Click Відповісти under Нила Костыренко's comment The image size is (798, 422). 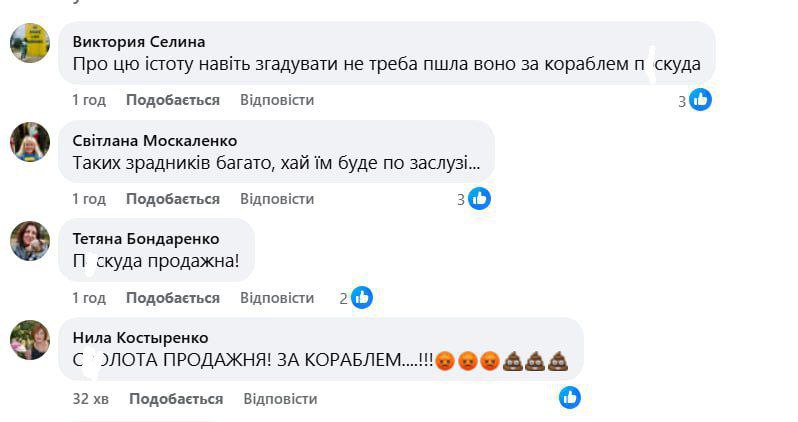pos(280,398)
